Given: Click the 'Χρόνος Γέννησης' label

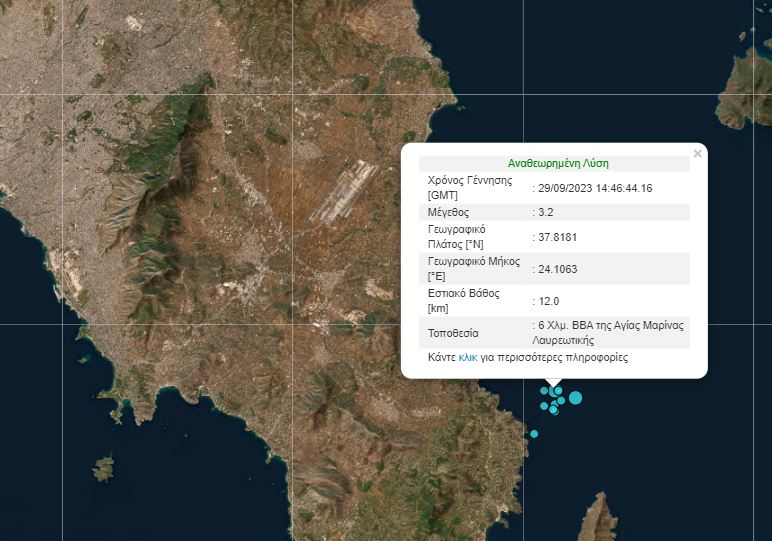Looking at the screenshot, I should 470,181.
